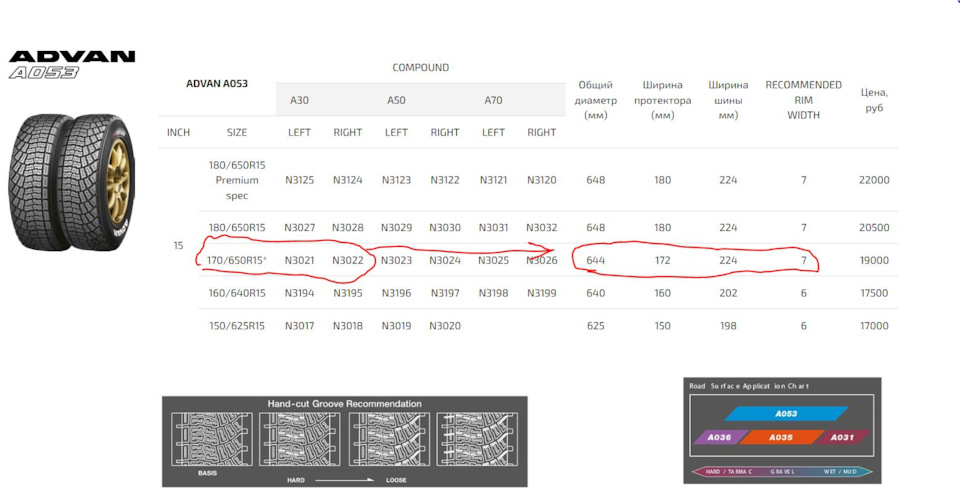Click the 'Общий диаметр (мм)' column header
Screen dimensions: 960x495
pyautogui.click(x=596, y=100)
